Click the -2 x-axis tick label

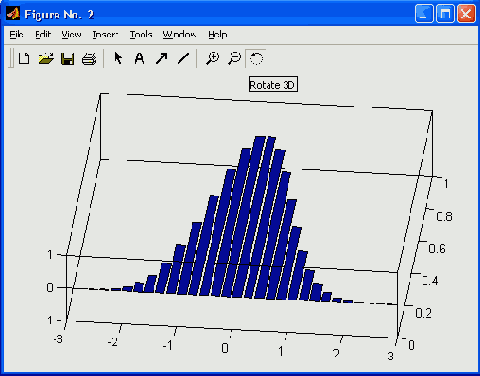(113, 342)
